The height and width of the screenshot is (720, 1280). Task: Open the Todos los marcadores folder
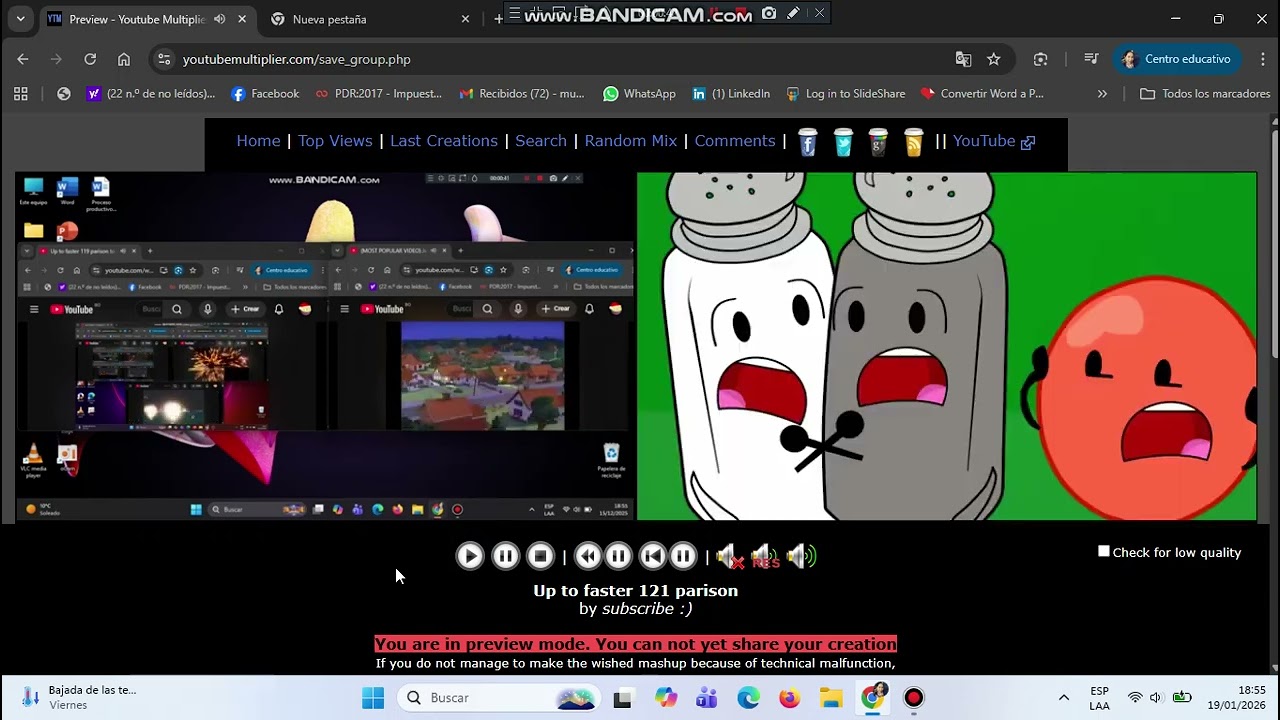(x=1205, y=94)
